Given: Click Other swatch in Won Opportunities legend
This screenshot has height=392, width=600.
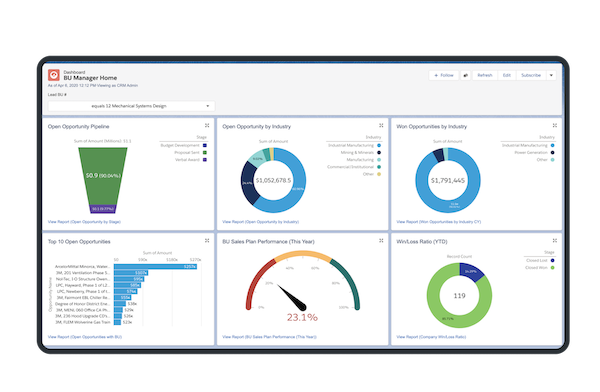Looking at the screenshot, I should [553, 160].
